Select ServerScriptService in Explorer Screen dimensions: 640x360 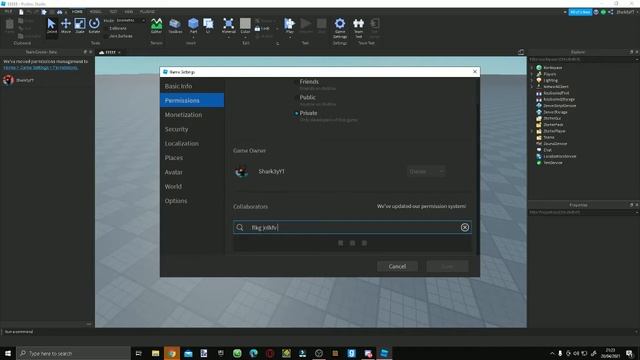pos(559,106)
